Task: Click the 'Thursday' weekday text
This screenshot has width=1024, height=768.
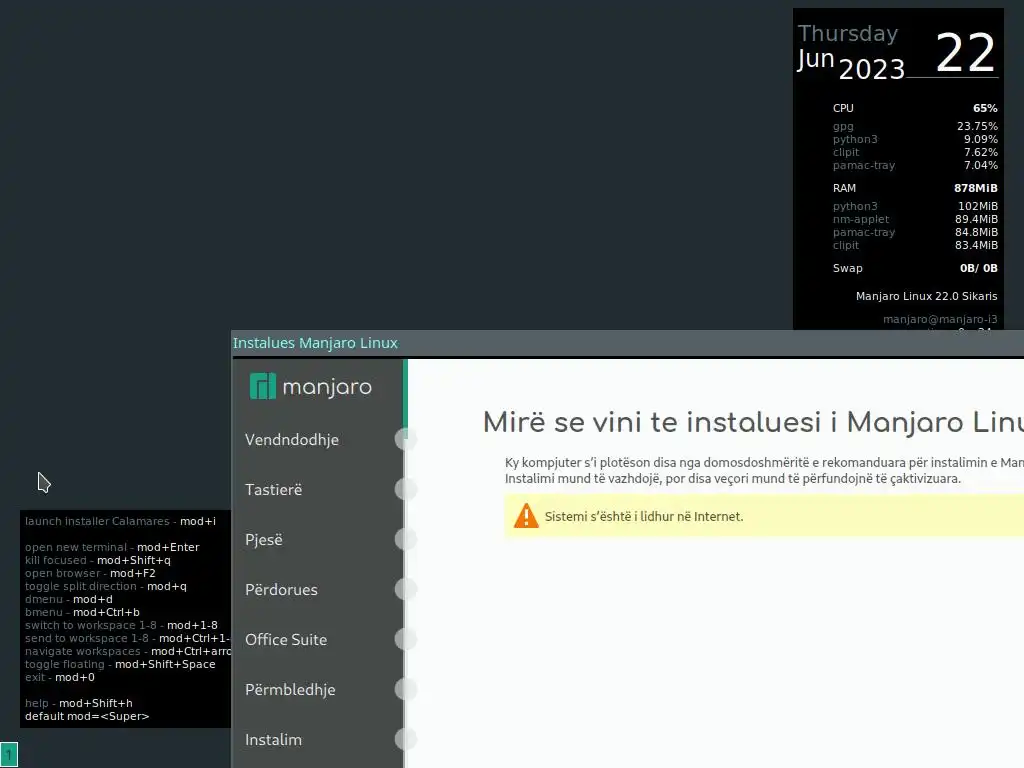Action: point(848,33)
